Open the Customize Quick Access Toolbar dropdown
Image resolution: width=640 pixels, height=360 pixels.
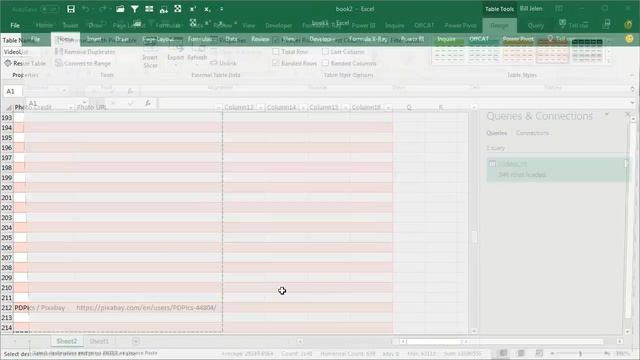tap(222, 9)
